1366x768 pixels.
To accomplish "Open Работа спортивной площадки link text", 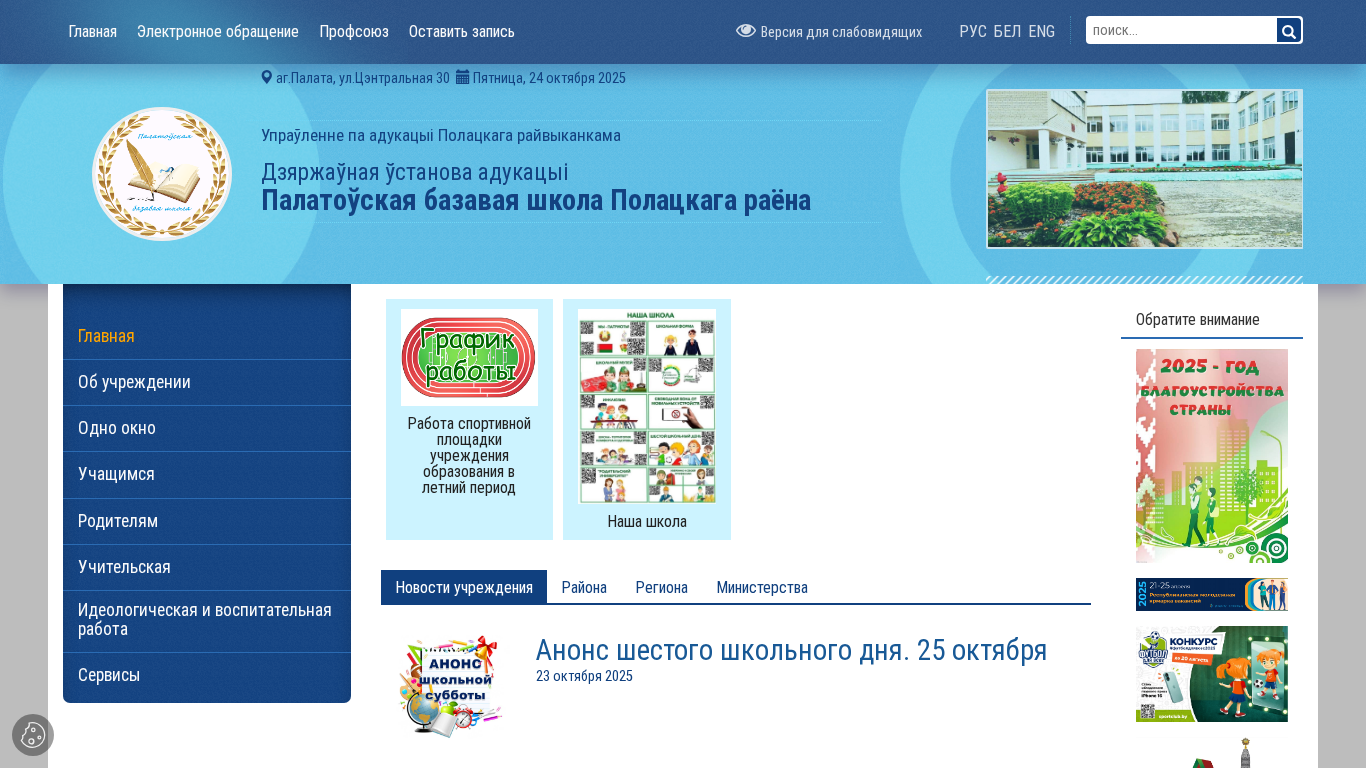I will click(x=469, y=456).
